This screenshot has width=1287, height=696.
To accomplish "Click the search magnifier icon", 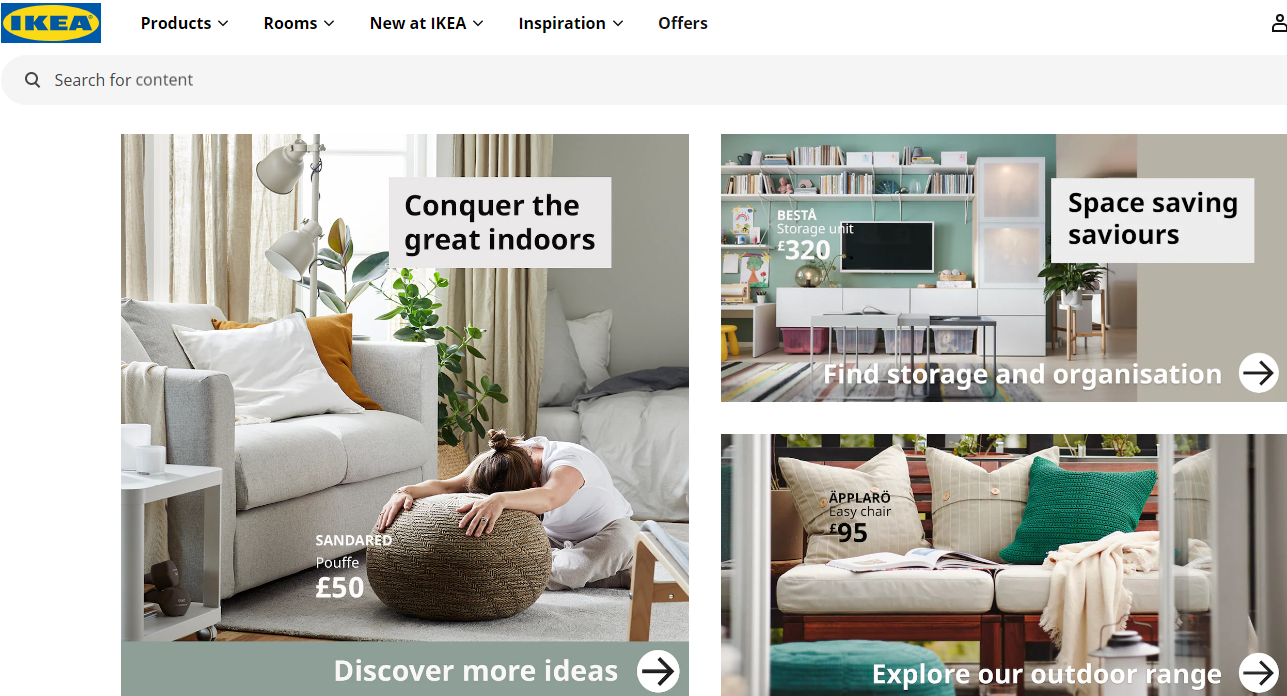I will pos(33,80).
